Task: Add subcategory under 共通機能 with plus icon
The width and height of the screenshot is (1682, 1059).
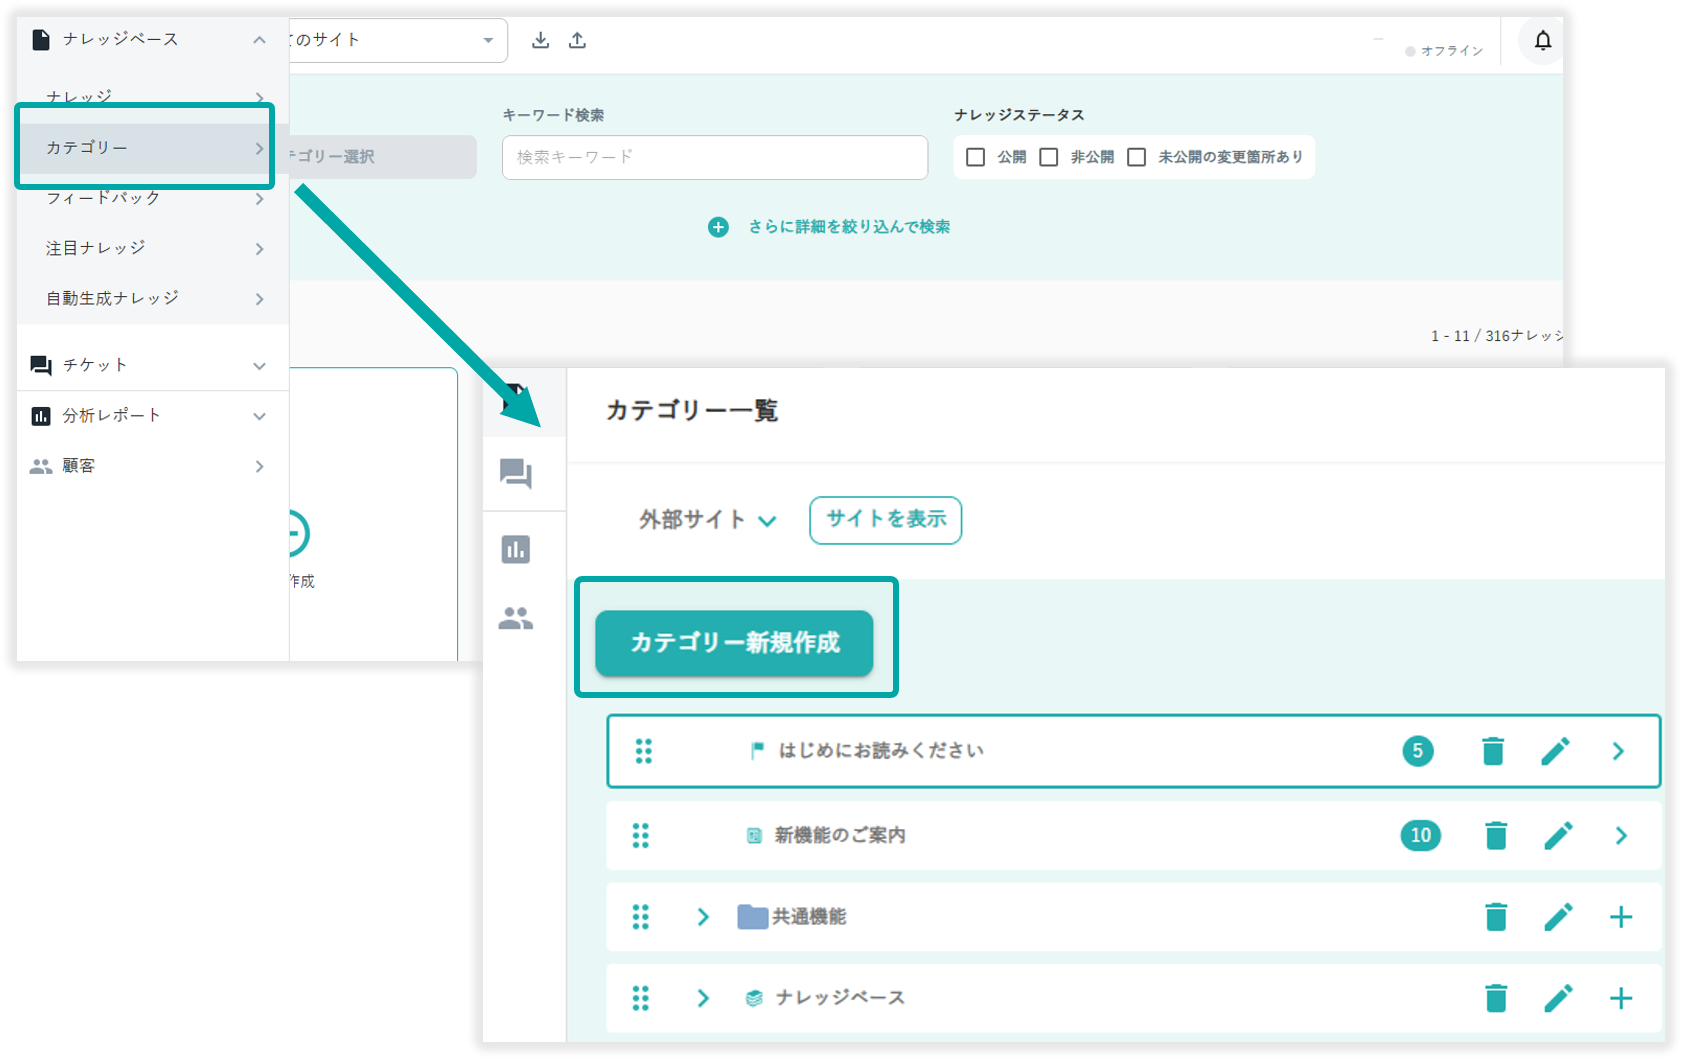Action: point(1620,917)
